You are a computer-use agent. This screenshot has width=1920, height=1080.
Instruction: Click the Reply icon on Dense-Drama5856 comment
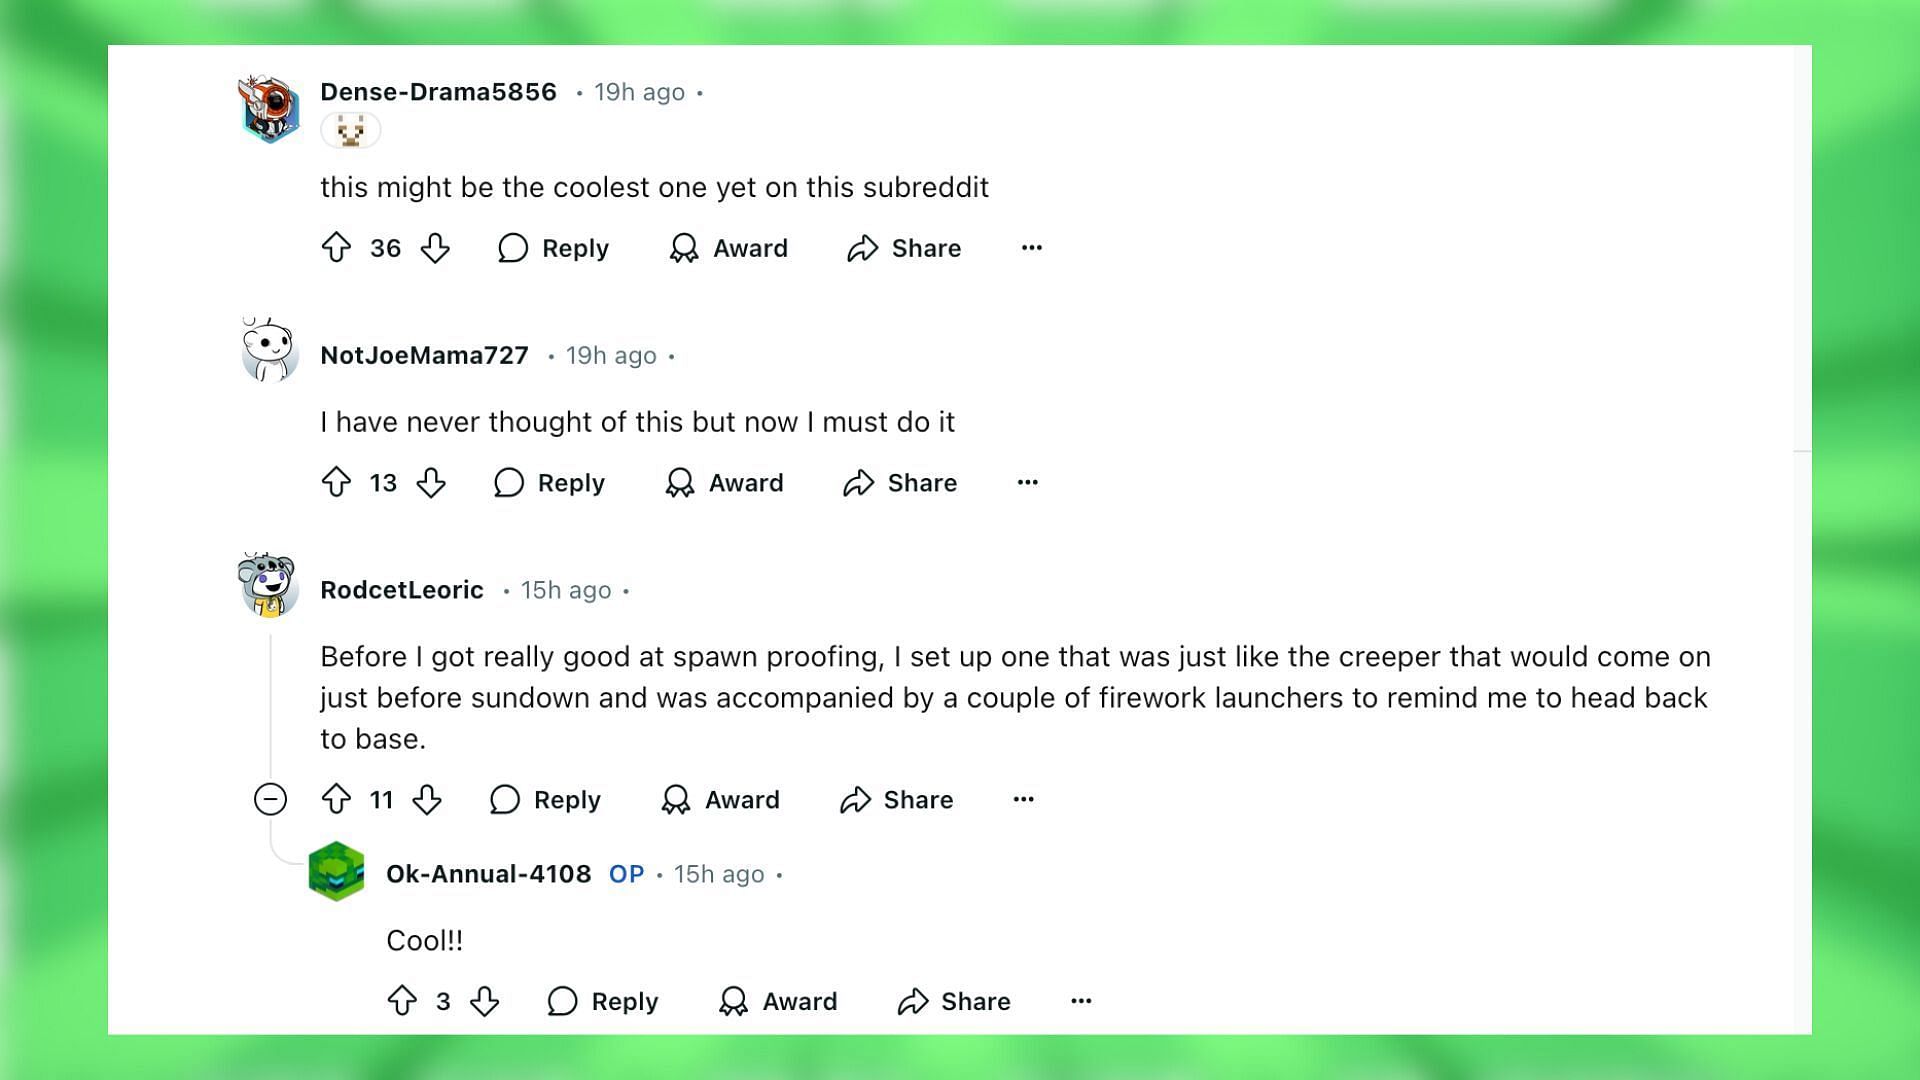point(513,248)
